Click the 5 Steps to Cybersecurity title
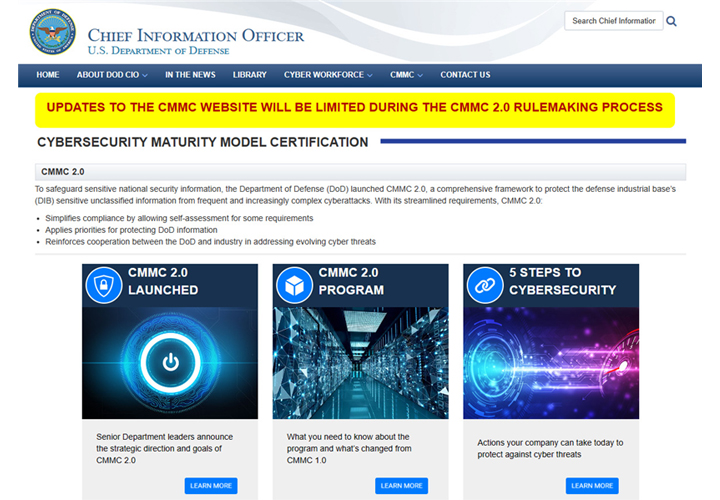720x500 pixels. 562,281
